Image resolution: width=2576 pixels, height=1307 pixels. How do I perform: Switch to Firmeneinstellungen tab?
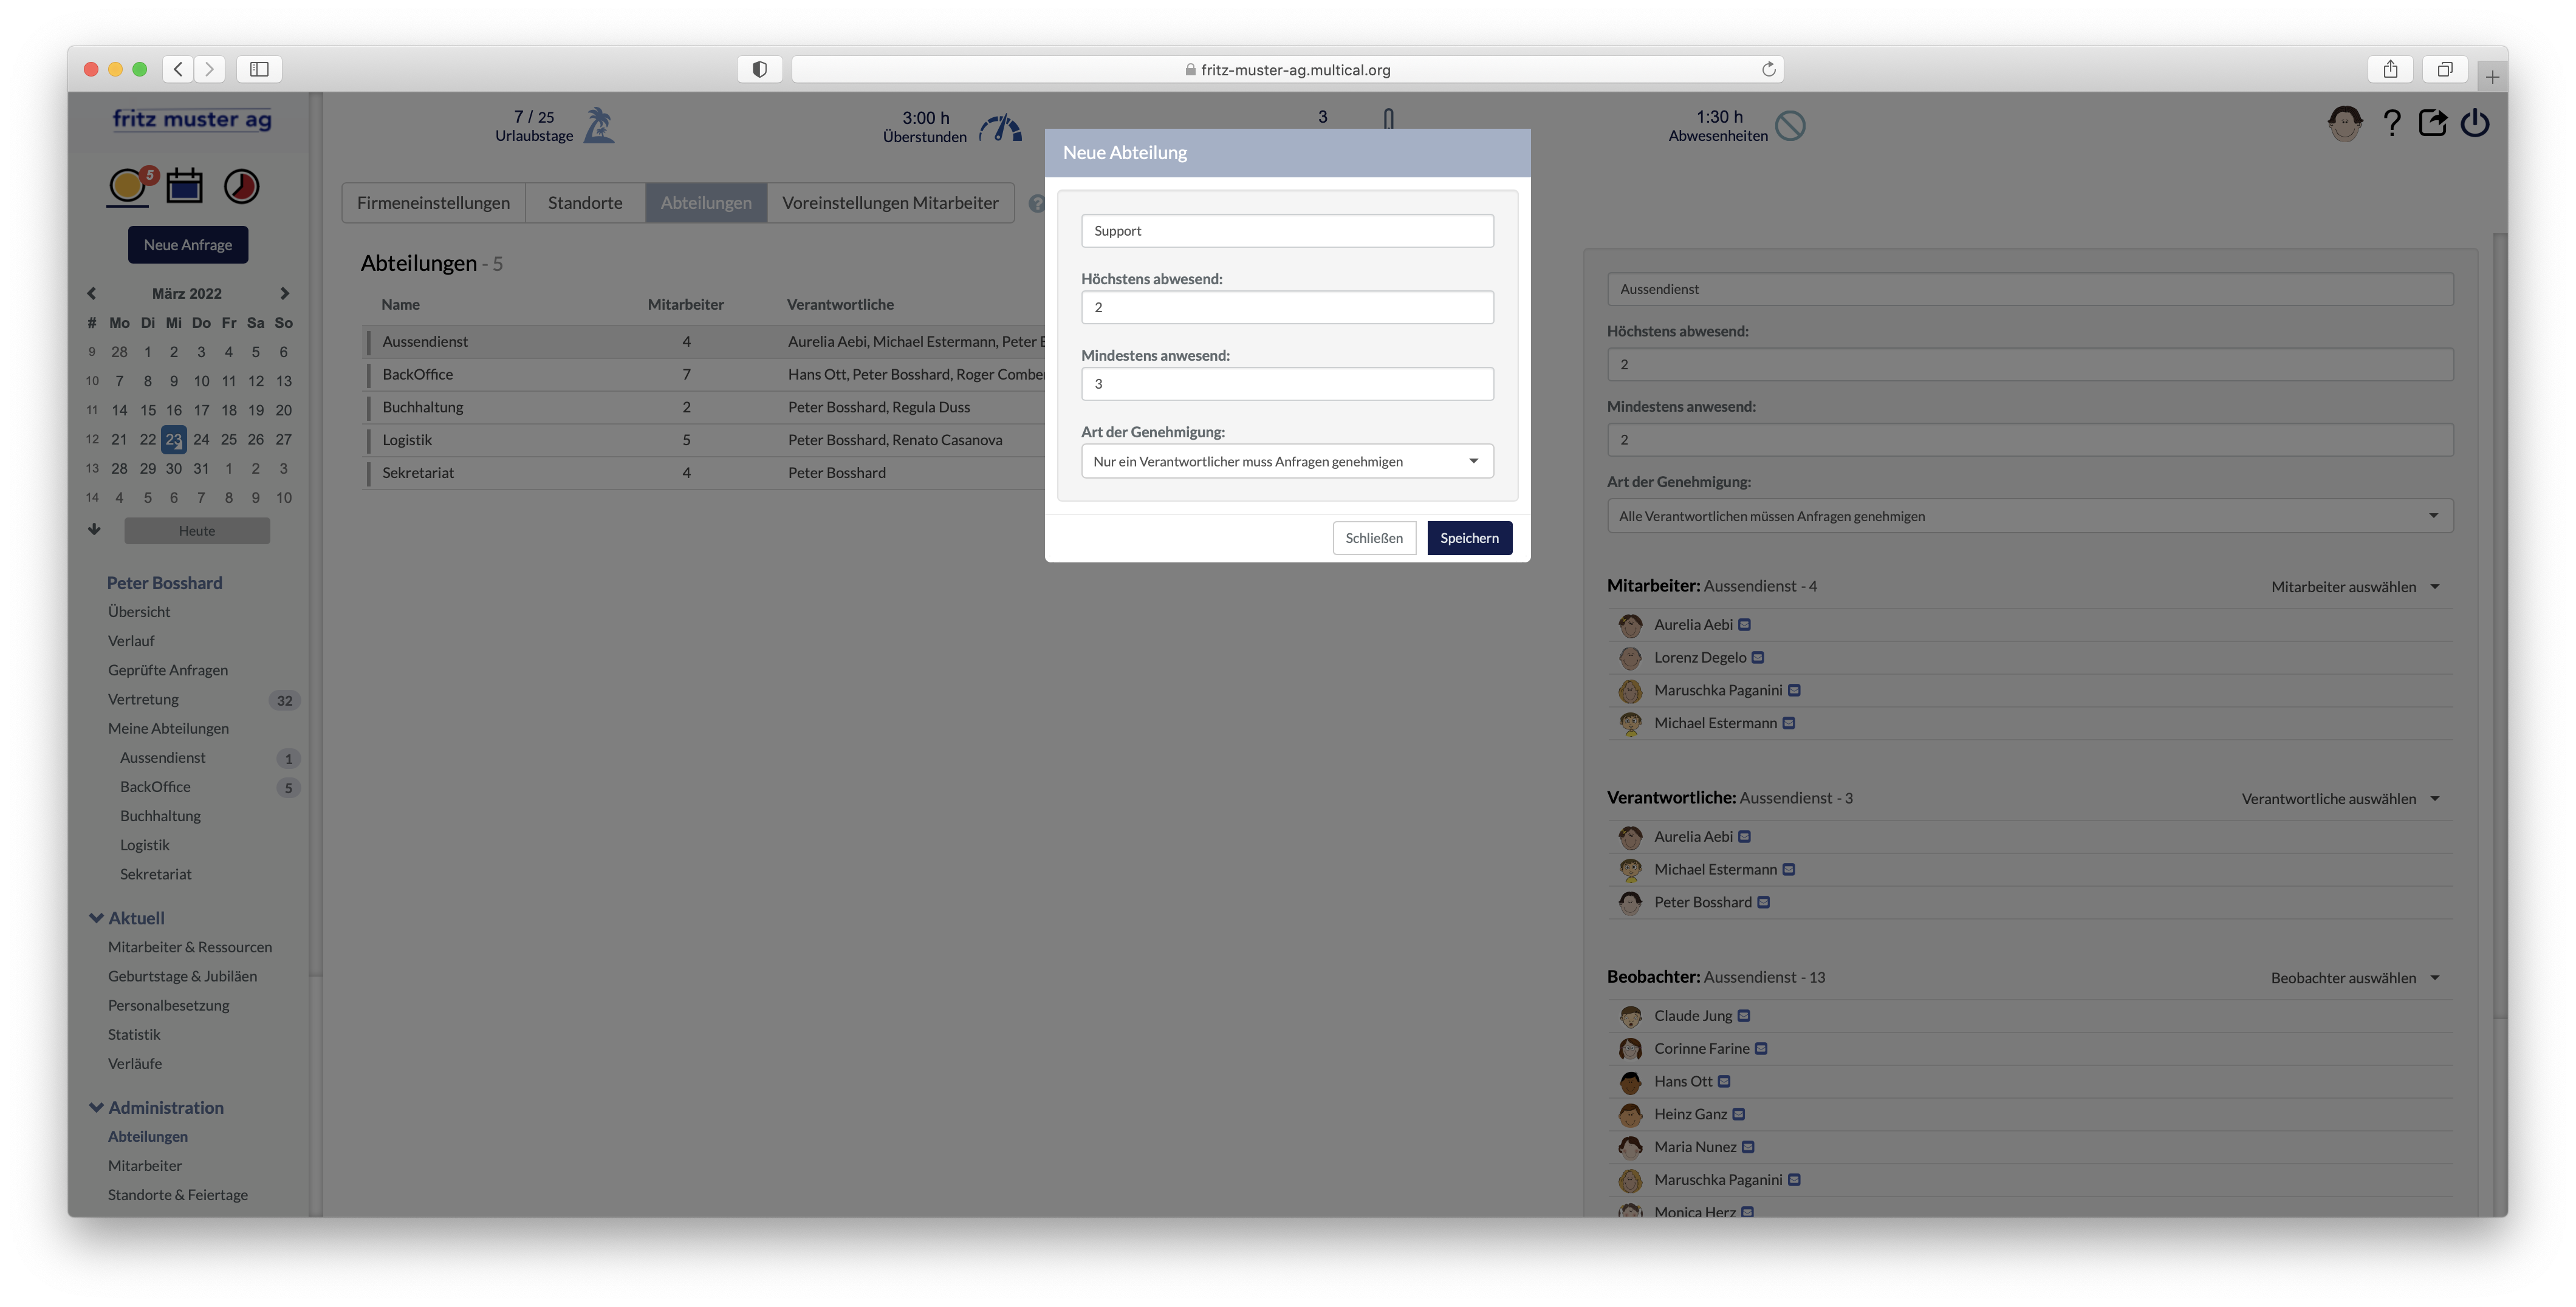433,203
